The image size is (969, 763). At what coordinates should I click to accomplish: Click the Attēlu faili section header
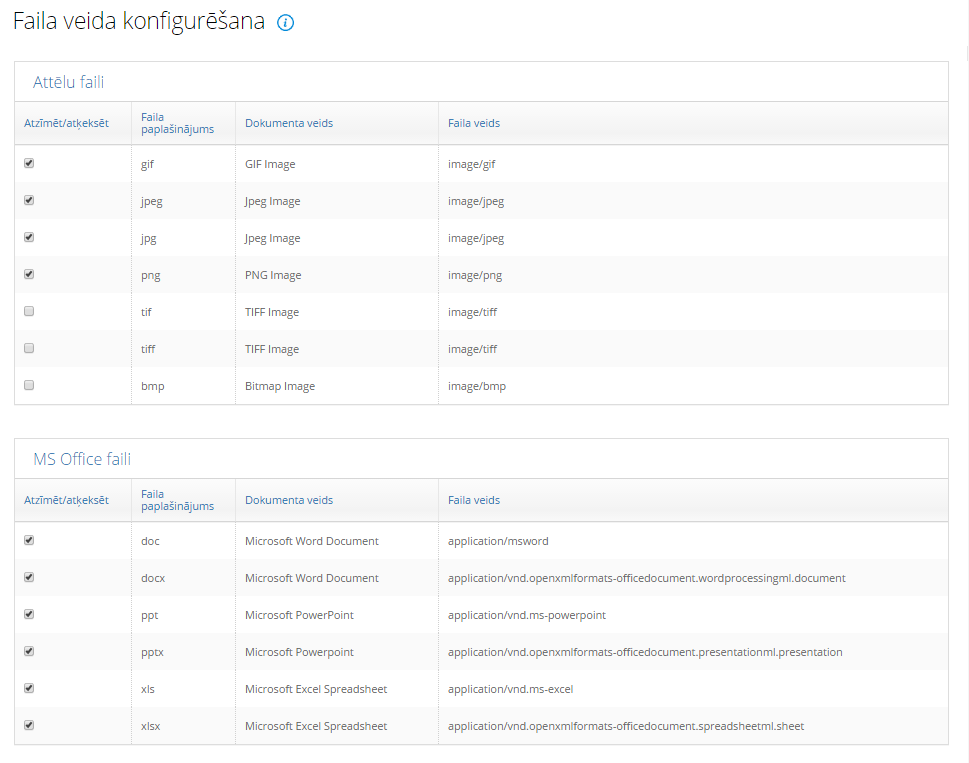coord(69,82)
